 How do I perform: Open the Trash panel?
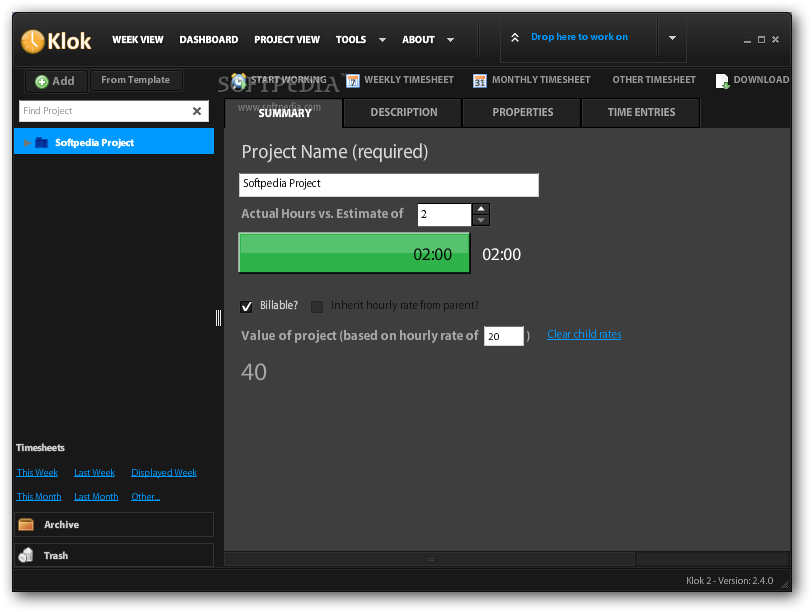(x=114, y=555)
